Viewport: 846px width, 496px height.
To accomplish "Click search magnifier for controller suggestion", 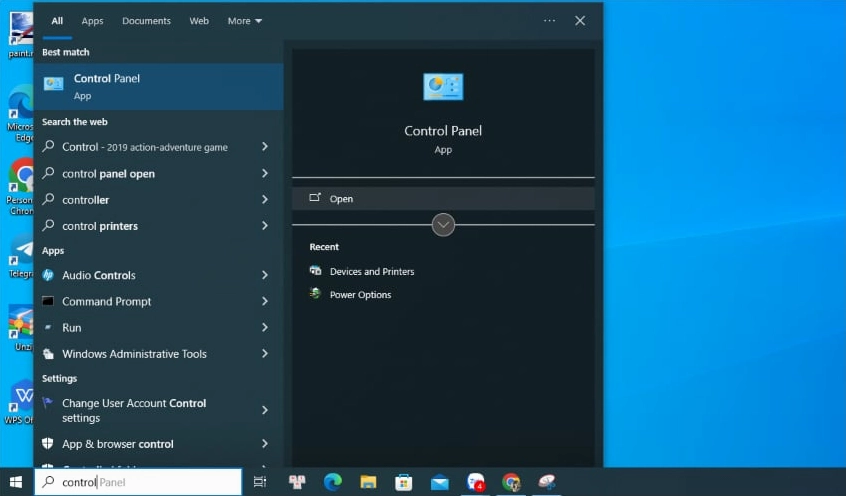I will [x=48, y=199].
